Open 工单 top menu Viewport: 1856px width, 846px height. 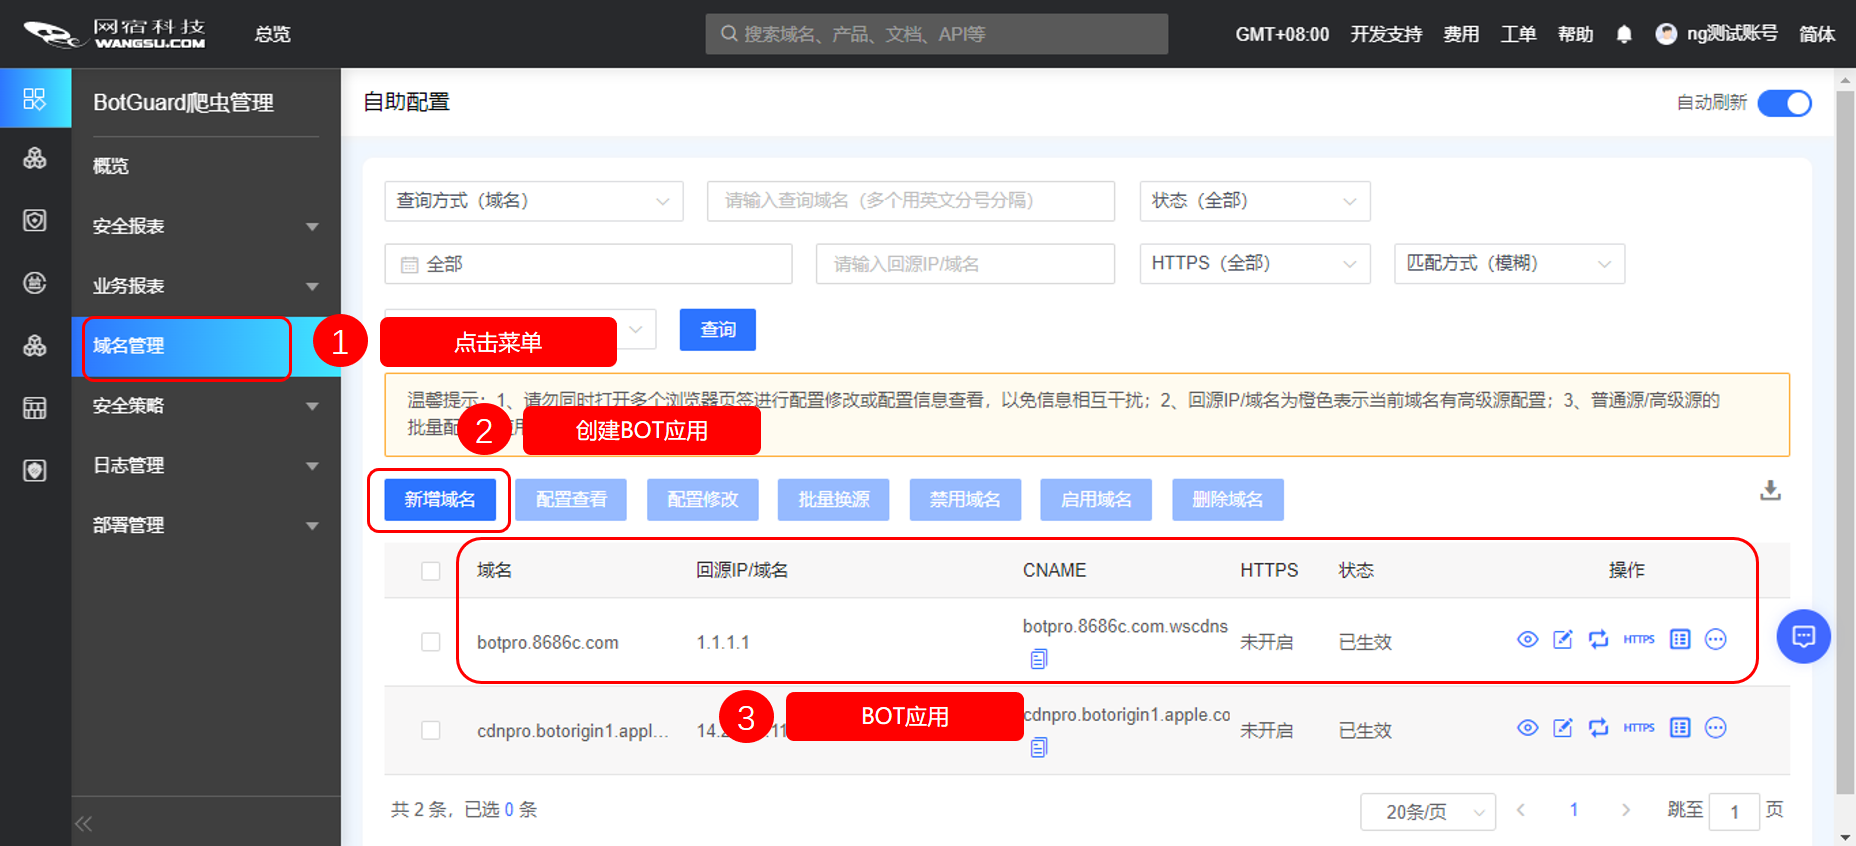[x=1518, y=34]
